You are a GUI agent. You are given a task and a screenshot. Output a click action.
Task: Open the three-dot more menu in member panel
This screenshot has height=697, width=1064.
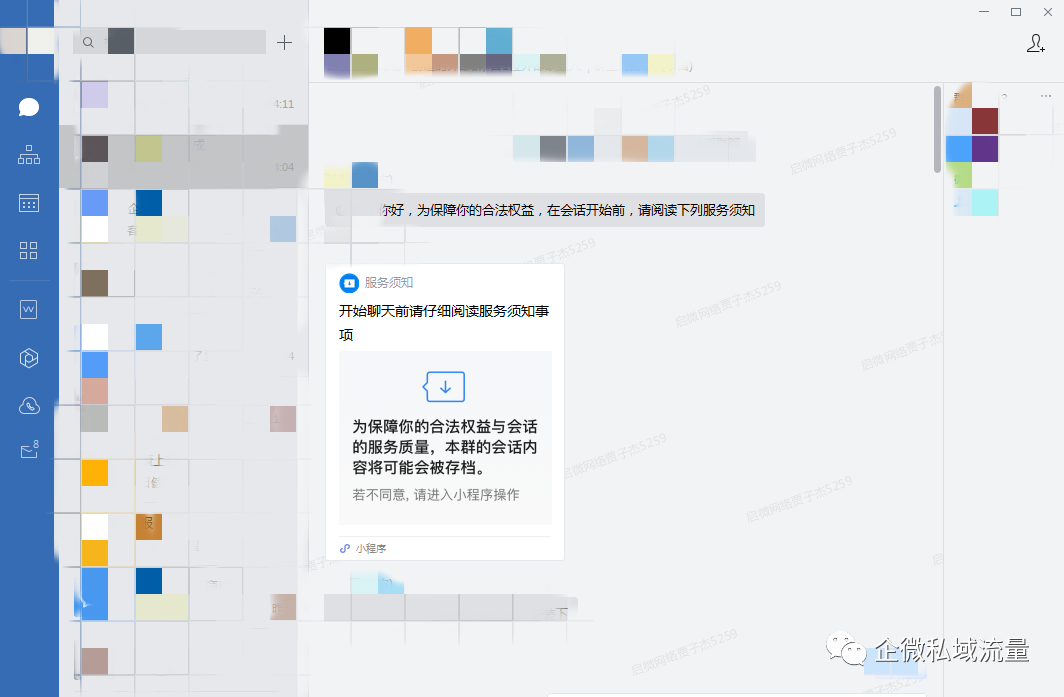tap(1046, 96)
